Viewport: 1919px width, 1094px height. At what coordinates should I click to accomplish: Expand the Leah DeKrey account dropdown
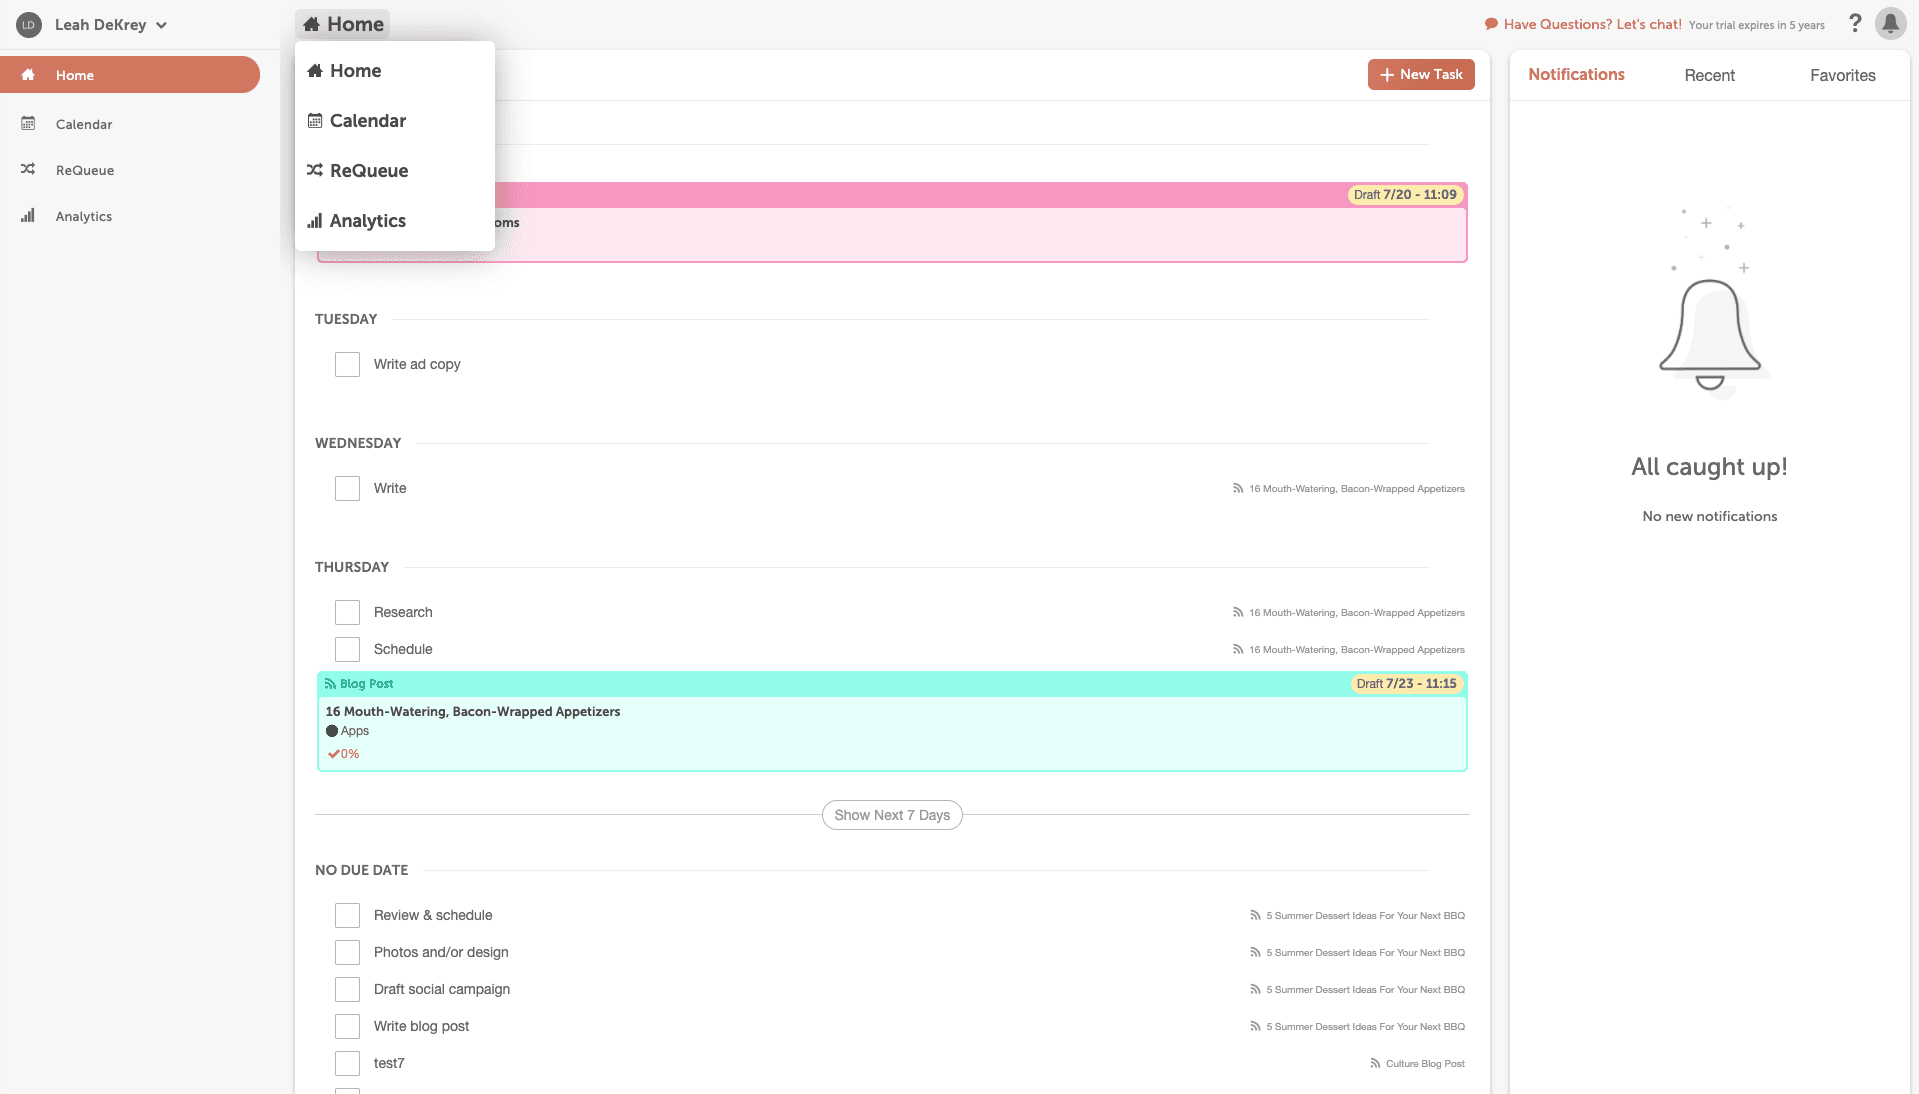pos(161,25)
